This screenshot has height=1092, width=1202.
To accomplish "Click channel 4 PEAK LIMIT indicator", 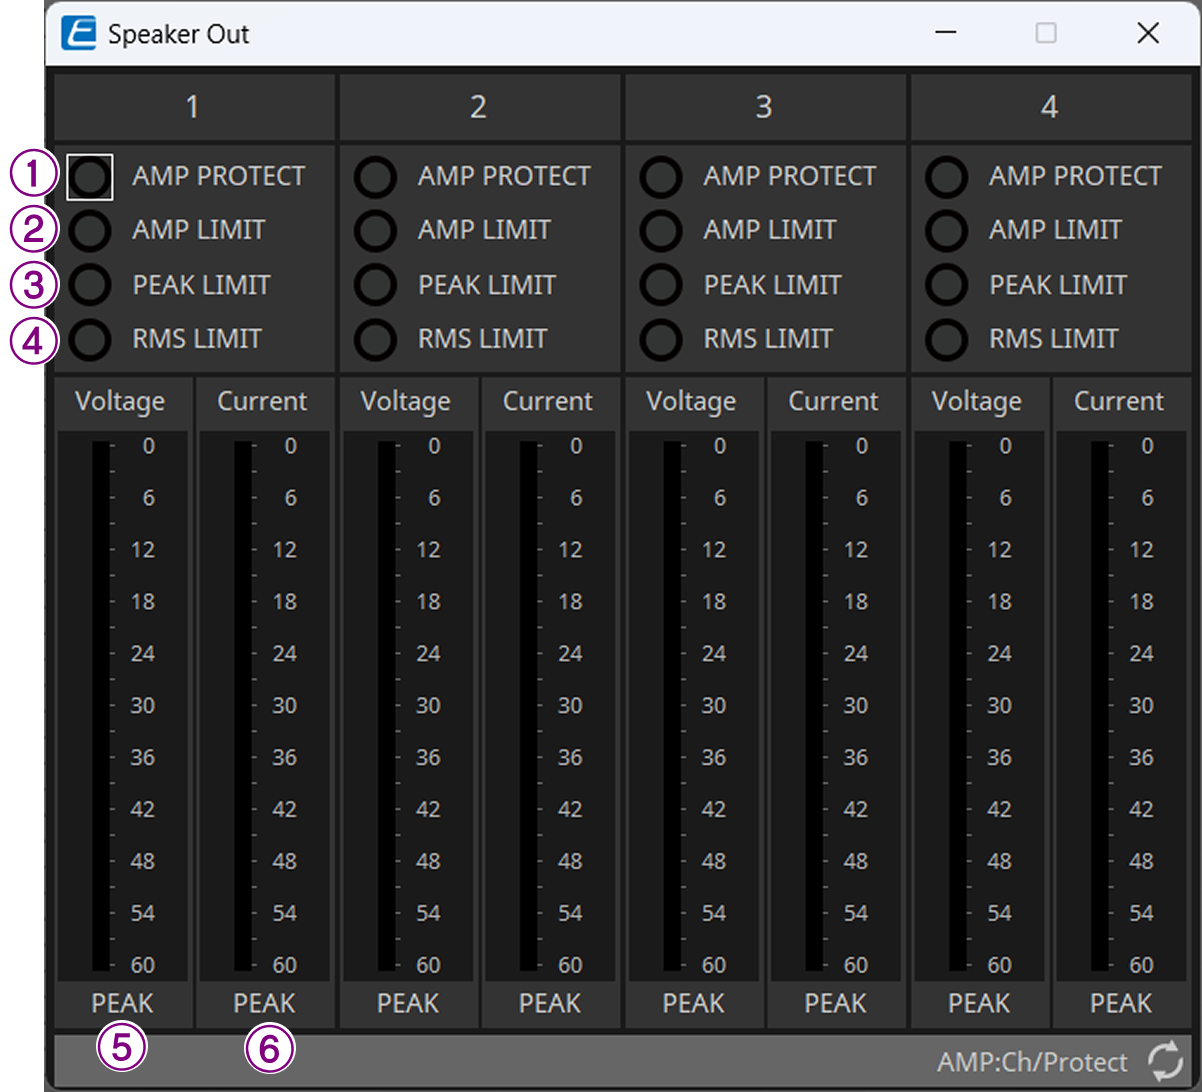I will click(947, 285).
